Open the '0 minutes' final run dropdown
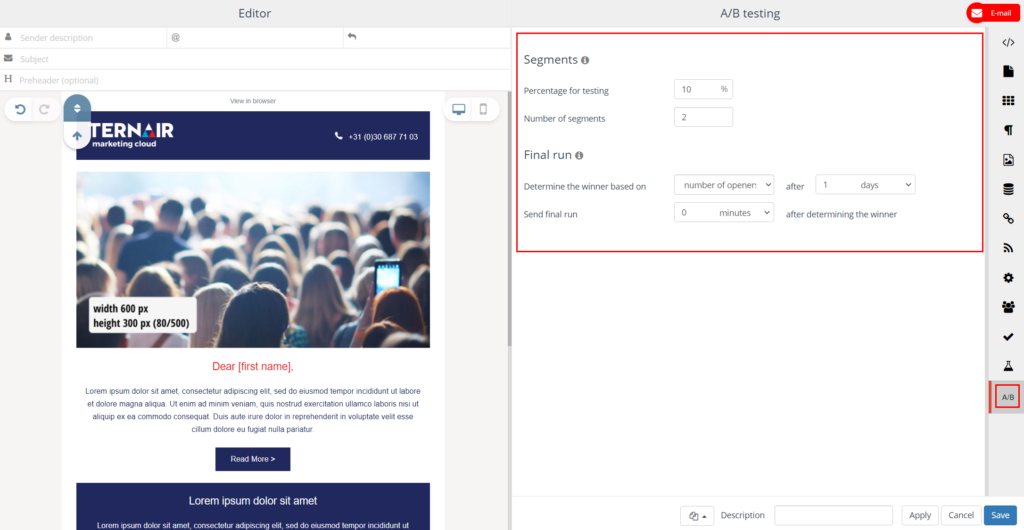Viewport: 1024px width, 530px height. point(724,212)
